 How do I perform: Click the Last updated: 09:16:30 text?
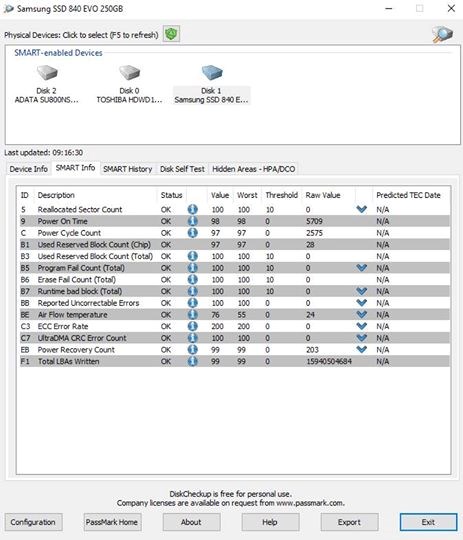(x=43, y=153)
